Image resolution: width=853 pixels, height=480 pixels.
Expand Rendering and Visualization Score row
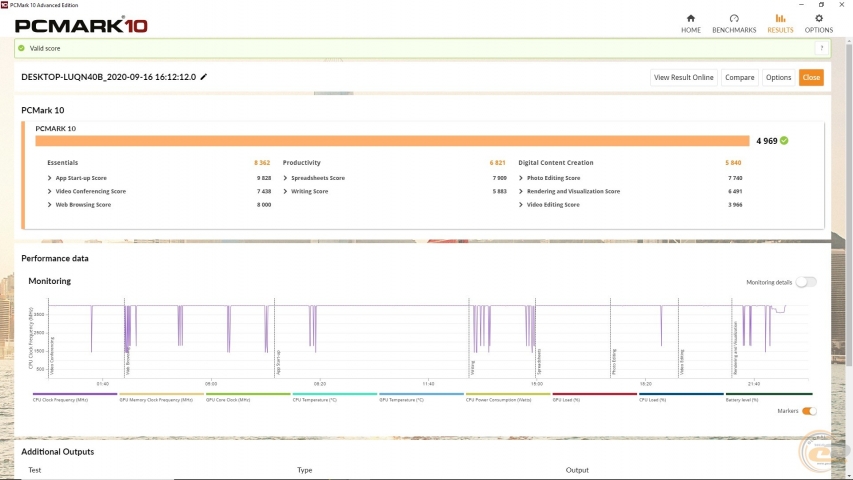[x=521, y=191]
